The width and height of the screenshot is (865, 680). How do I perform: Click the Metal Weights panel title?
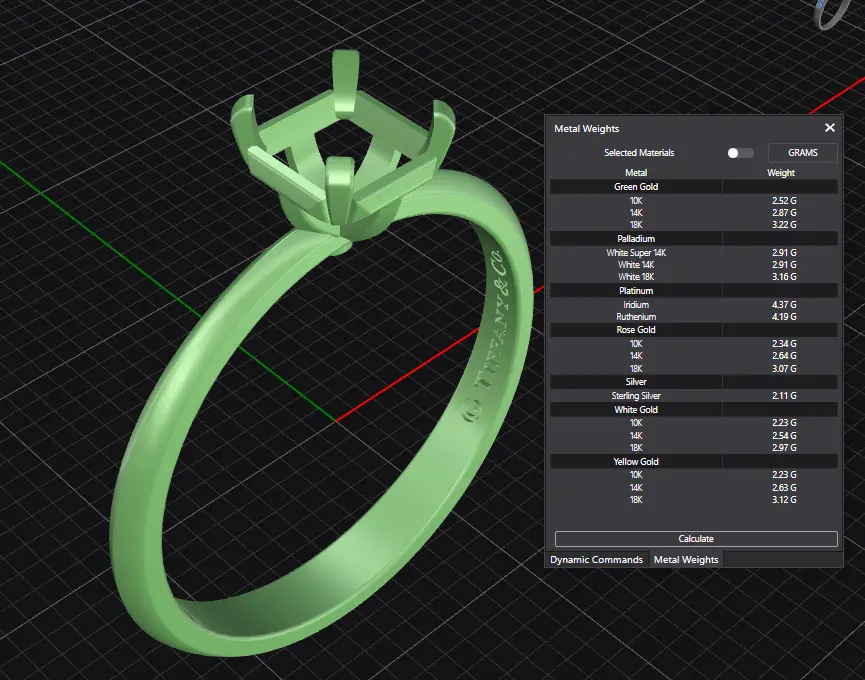click(x=586, y=128)
